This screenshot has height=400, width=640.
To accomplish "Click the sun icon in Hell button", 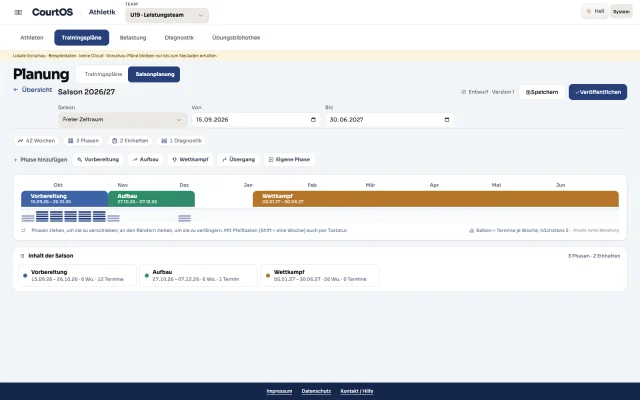I will (x=589, y=11).
